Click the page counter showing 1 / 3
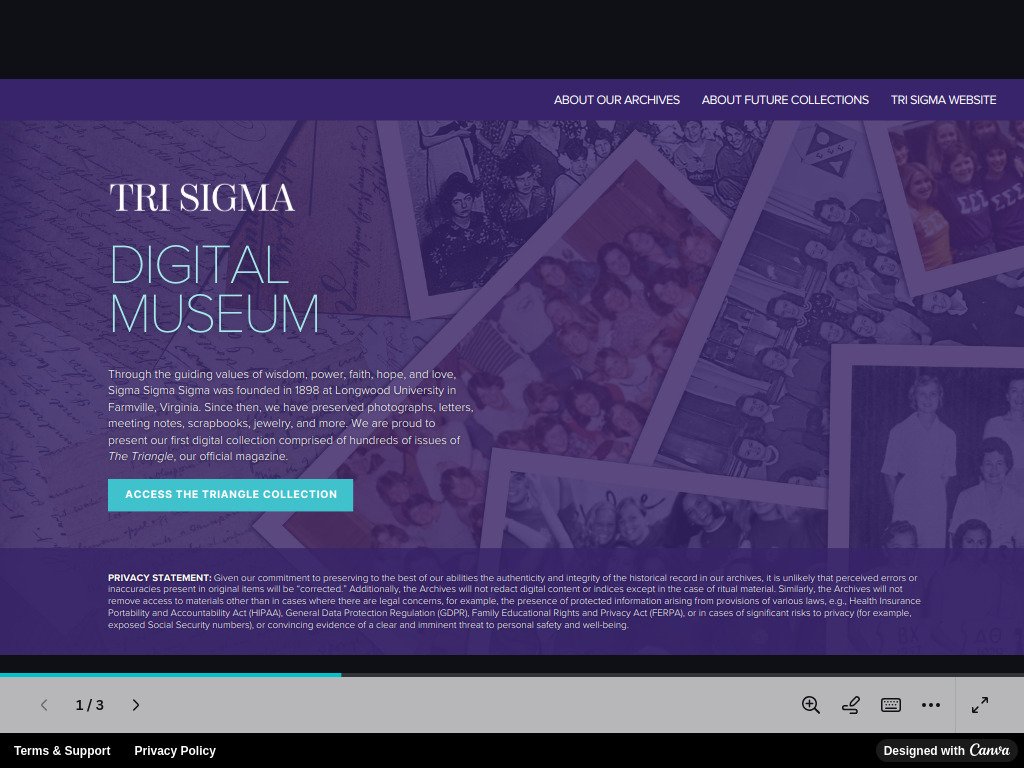Screen dimensions: 1024x768 pos(91,705)
